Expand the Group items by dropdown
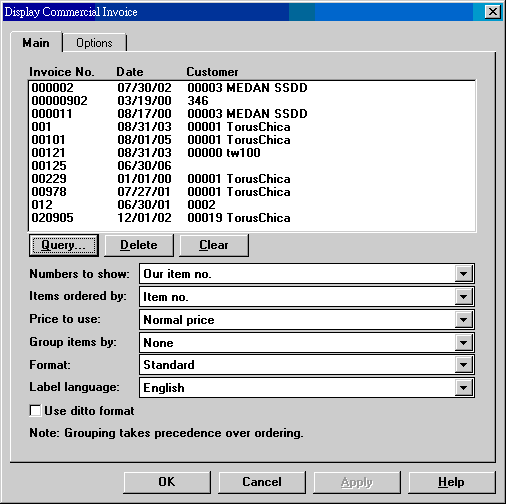Screen dimensions: 506x504 [x=463, y=342]
